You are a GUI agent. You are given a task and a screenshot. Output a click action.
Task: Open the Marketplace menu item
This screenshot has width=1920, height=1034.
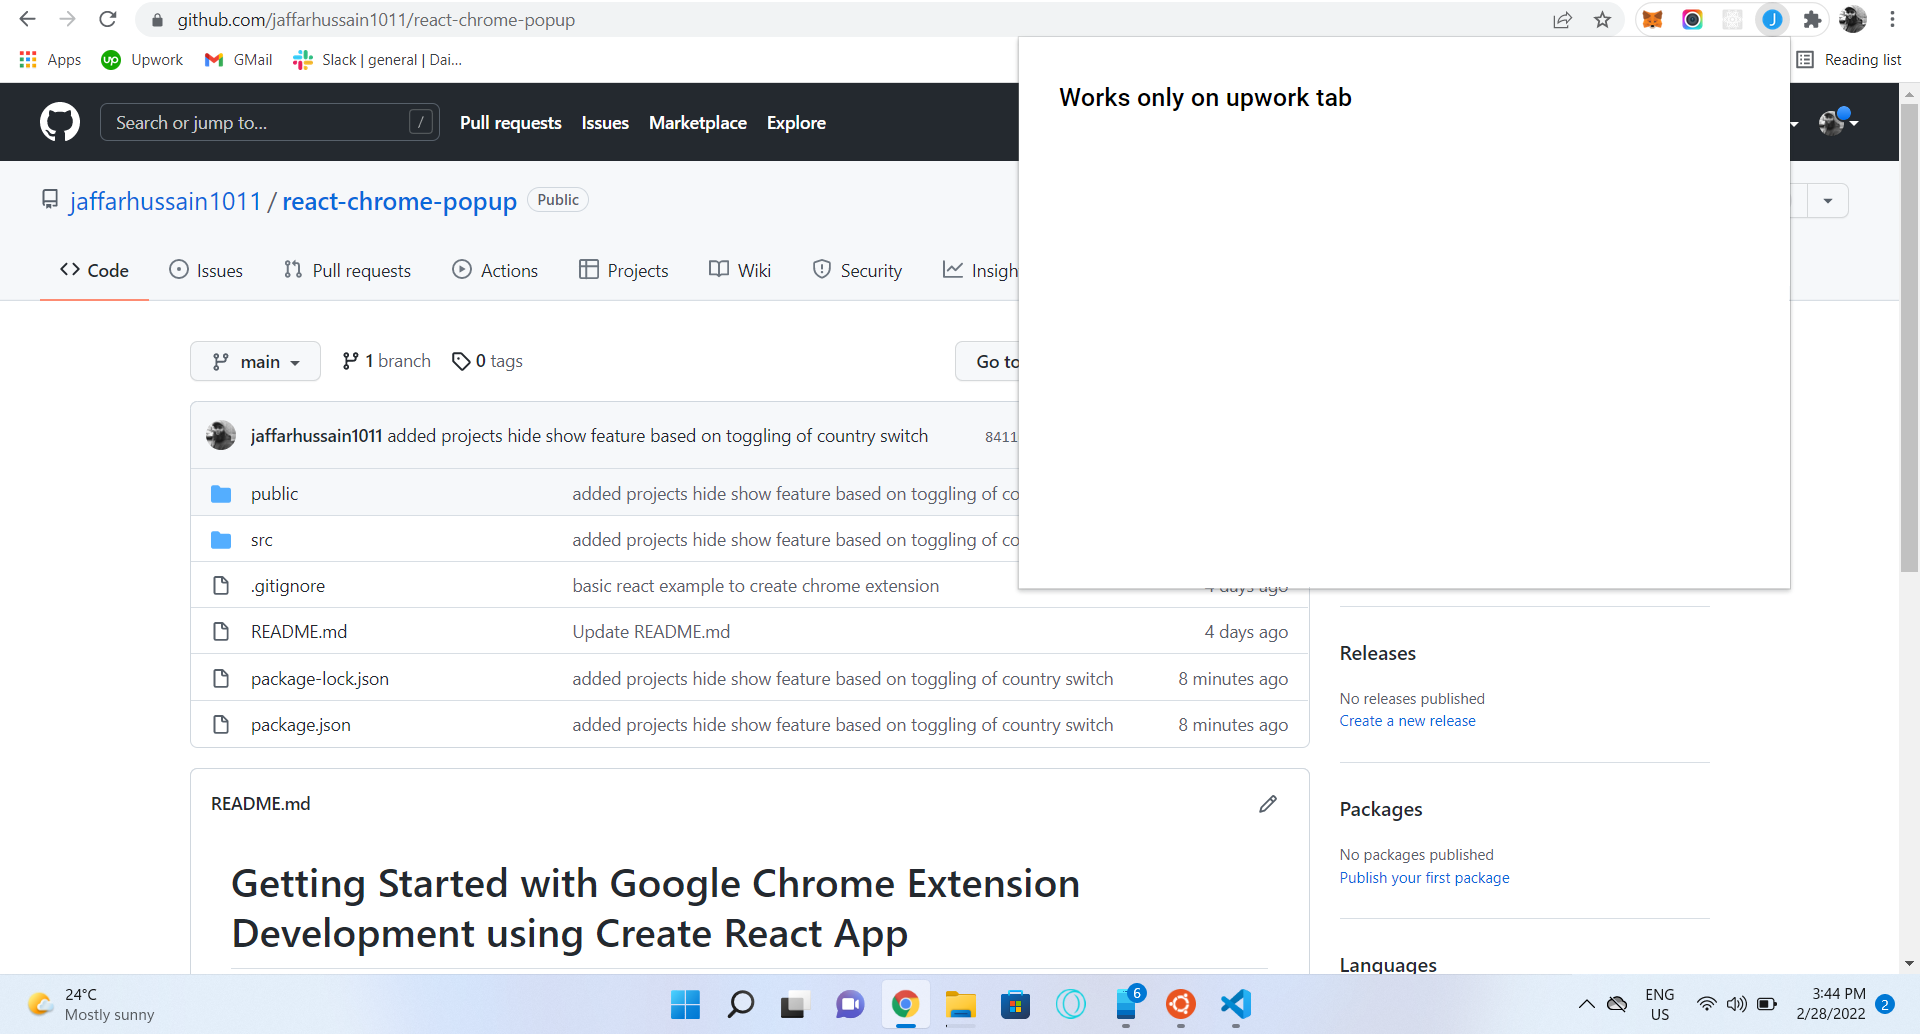click(x=698, y=122)
